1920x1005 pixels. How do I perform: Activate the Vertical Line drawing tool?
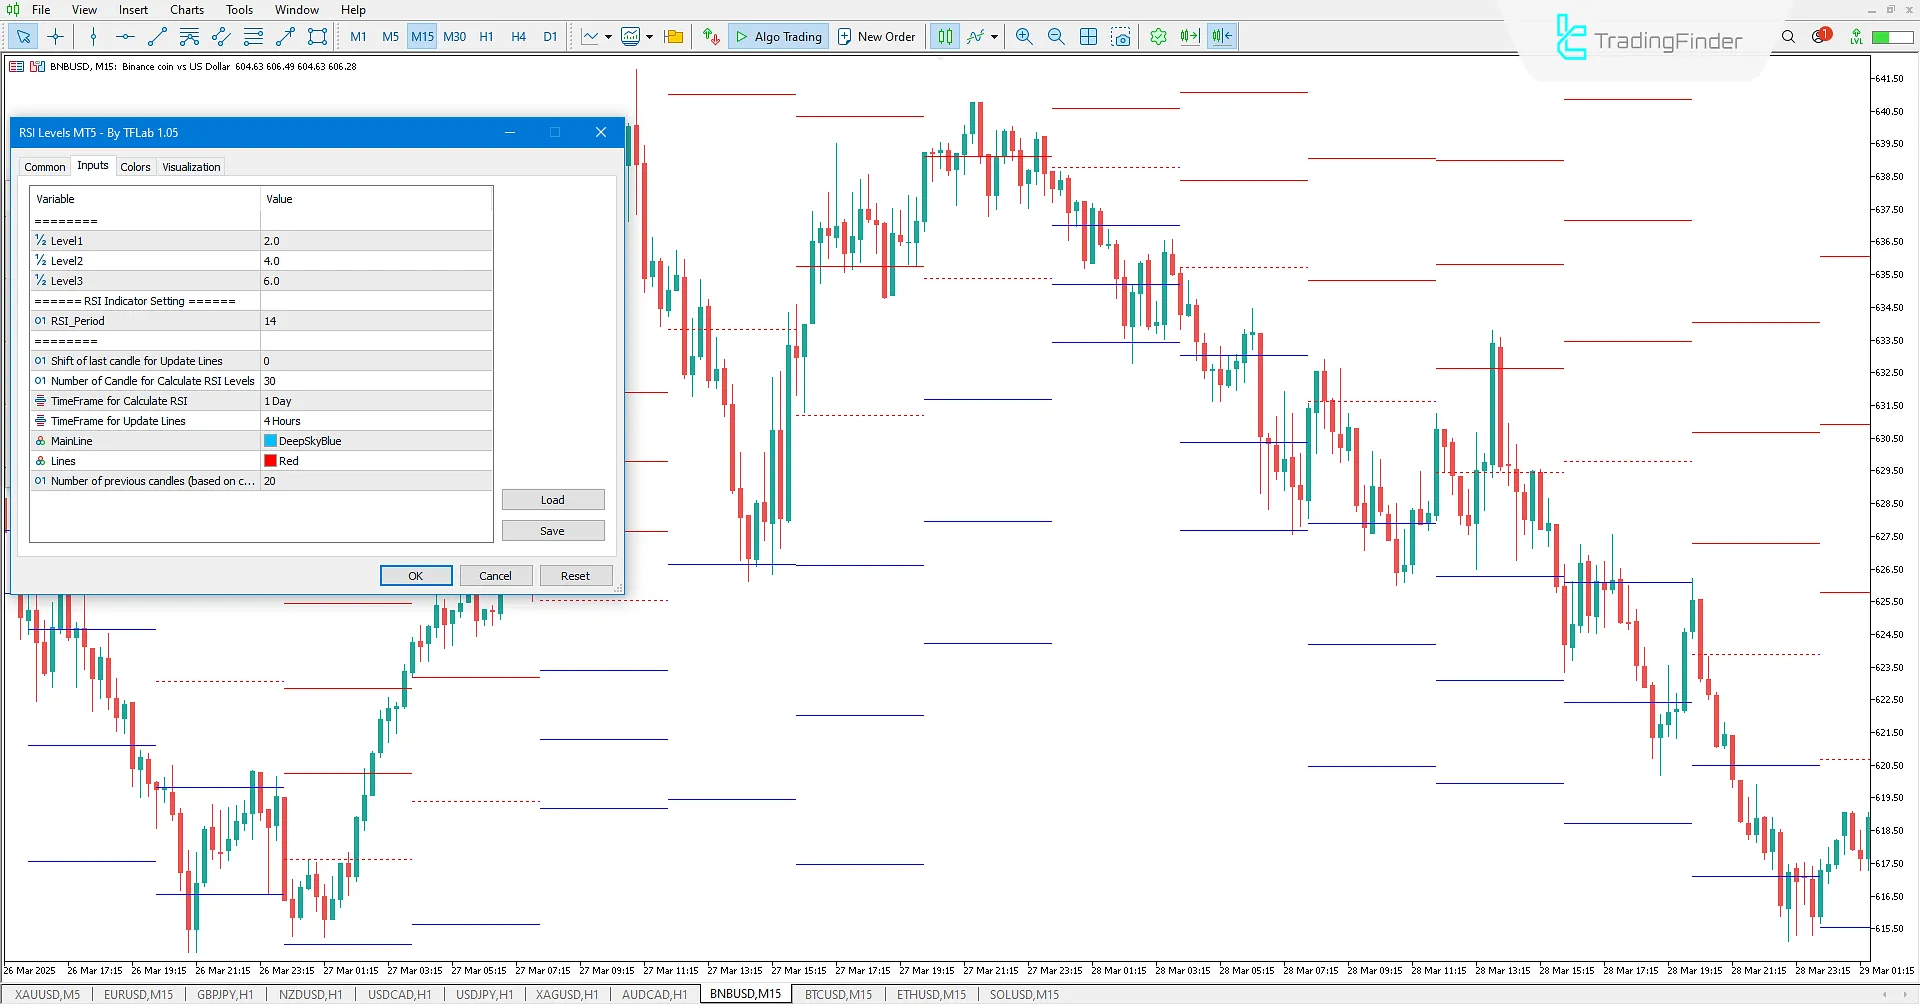click(93, 36)
